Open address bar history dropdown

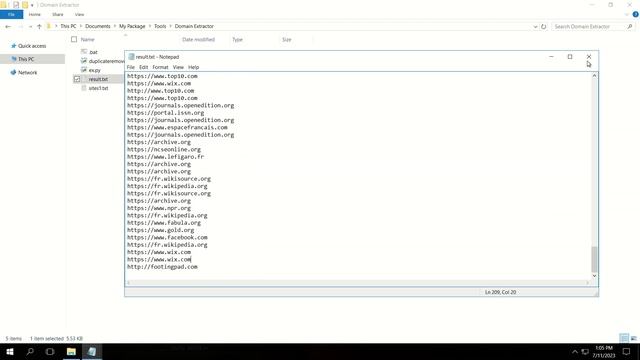click(x=535, y=26)
